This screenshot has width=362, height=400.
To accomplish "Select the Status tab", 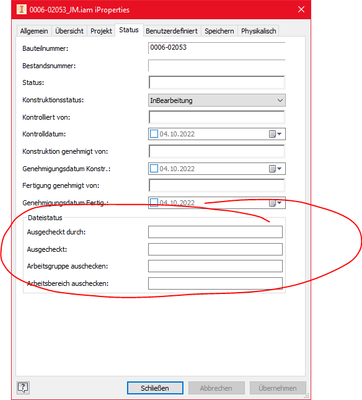I will 129,30.
